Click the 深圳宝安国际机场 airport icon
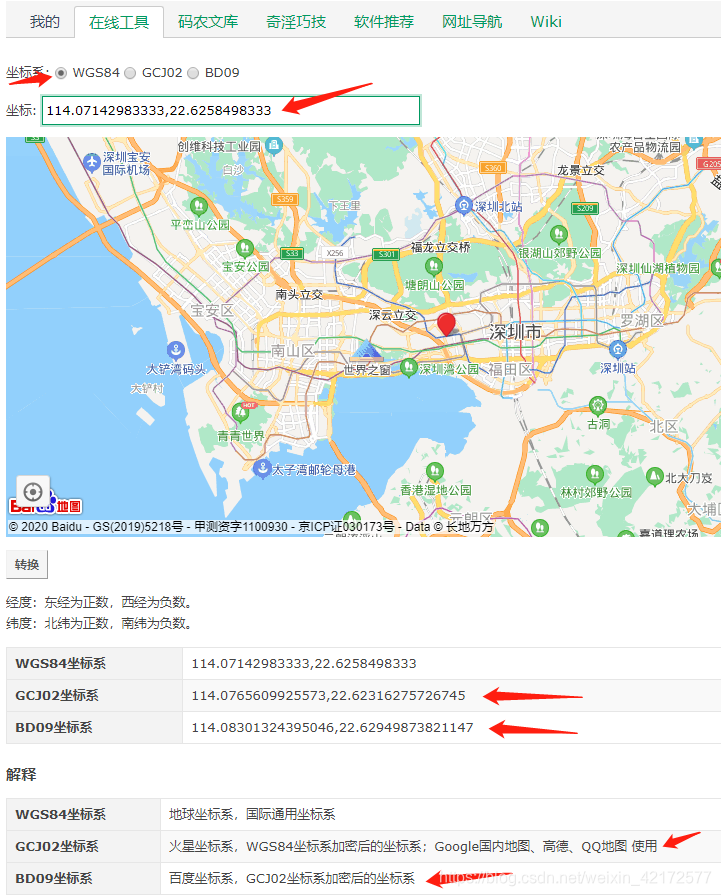The image size is (721, 896). point(91,162)
